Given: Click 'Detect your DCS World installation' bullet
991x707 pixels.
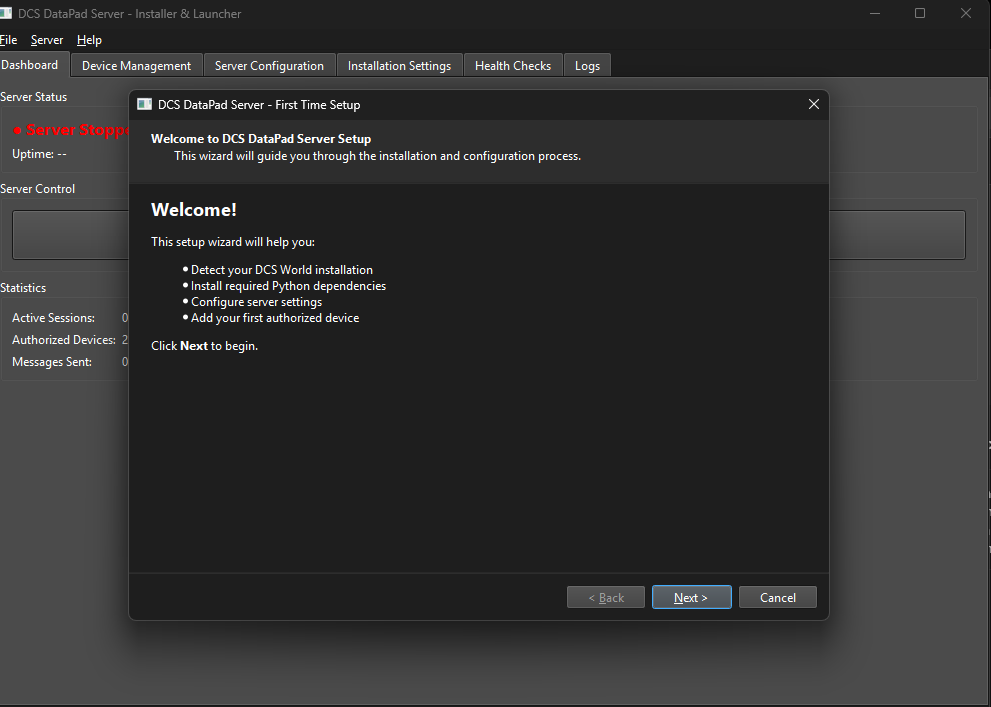Looking at the screenshot, I should click(x=282, y=270).
